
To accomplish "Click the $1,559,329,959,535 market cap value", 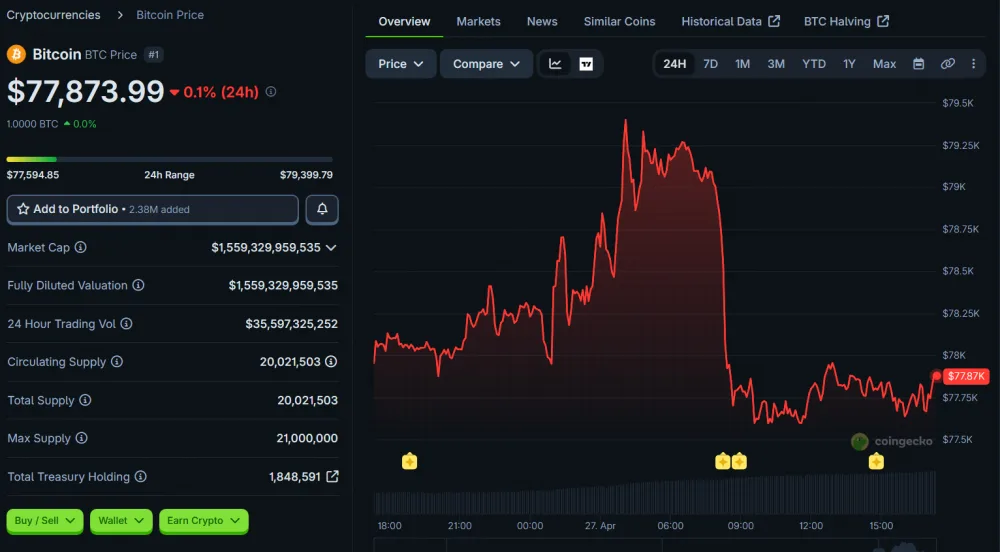I will click(x=266, y=247).
